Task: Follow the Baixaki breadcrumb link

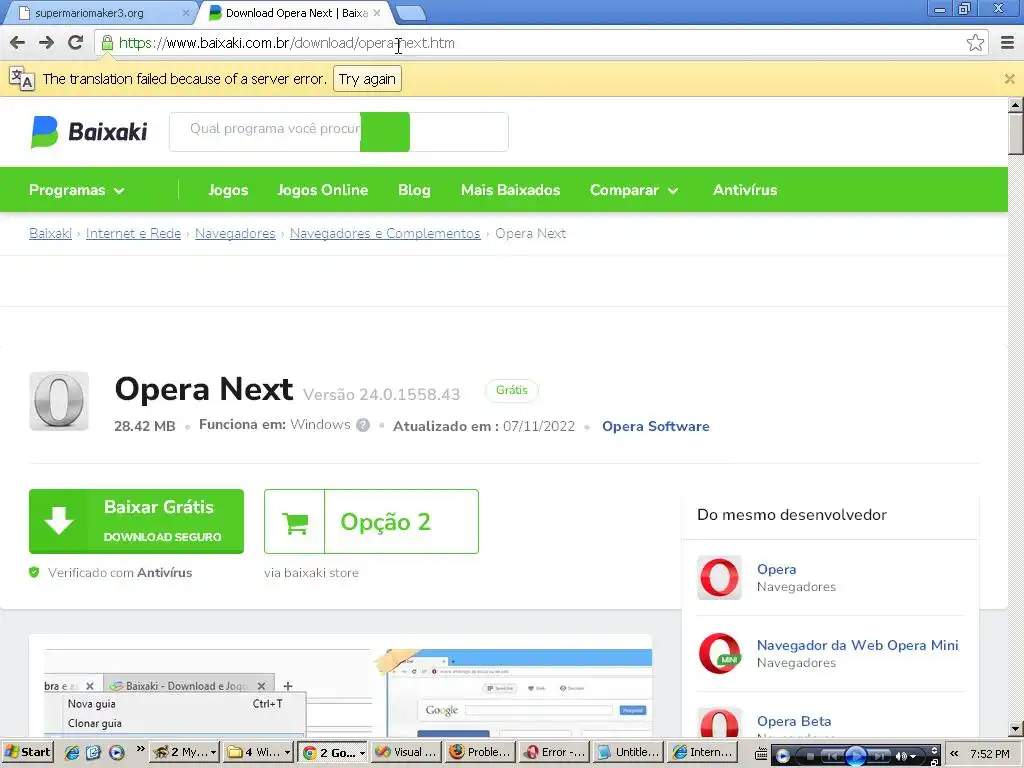Action: tap(50, 234)
